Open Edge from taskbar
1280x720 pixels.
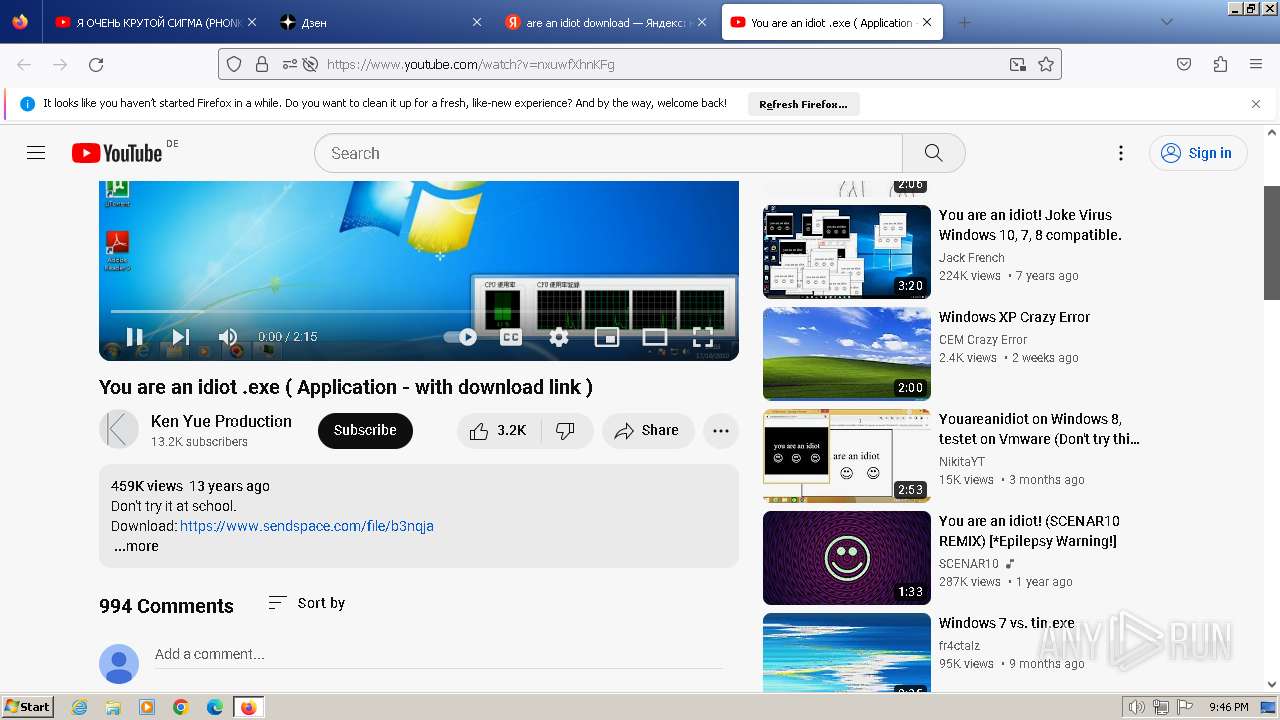click(215, 707)
